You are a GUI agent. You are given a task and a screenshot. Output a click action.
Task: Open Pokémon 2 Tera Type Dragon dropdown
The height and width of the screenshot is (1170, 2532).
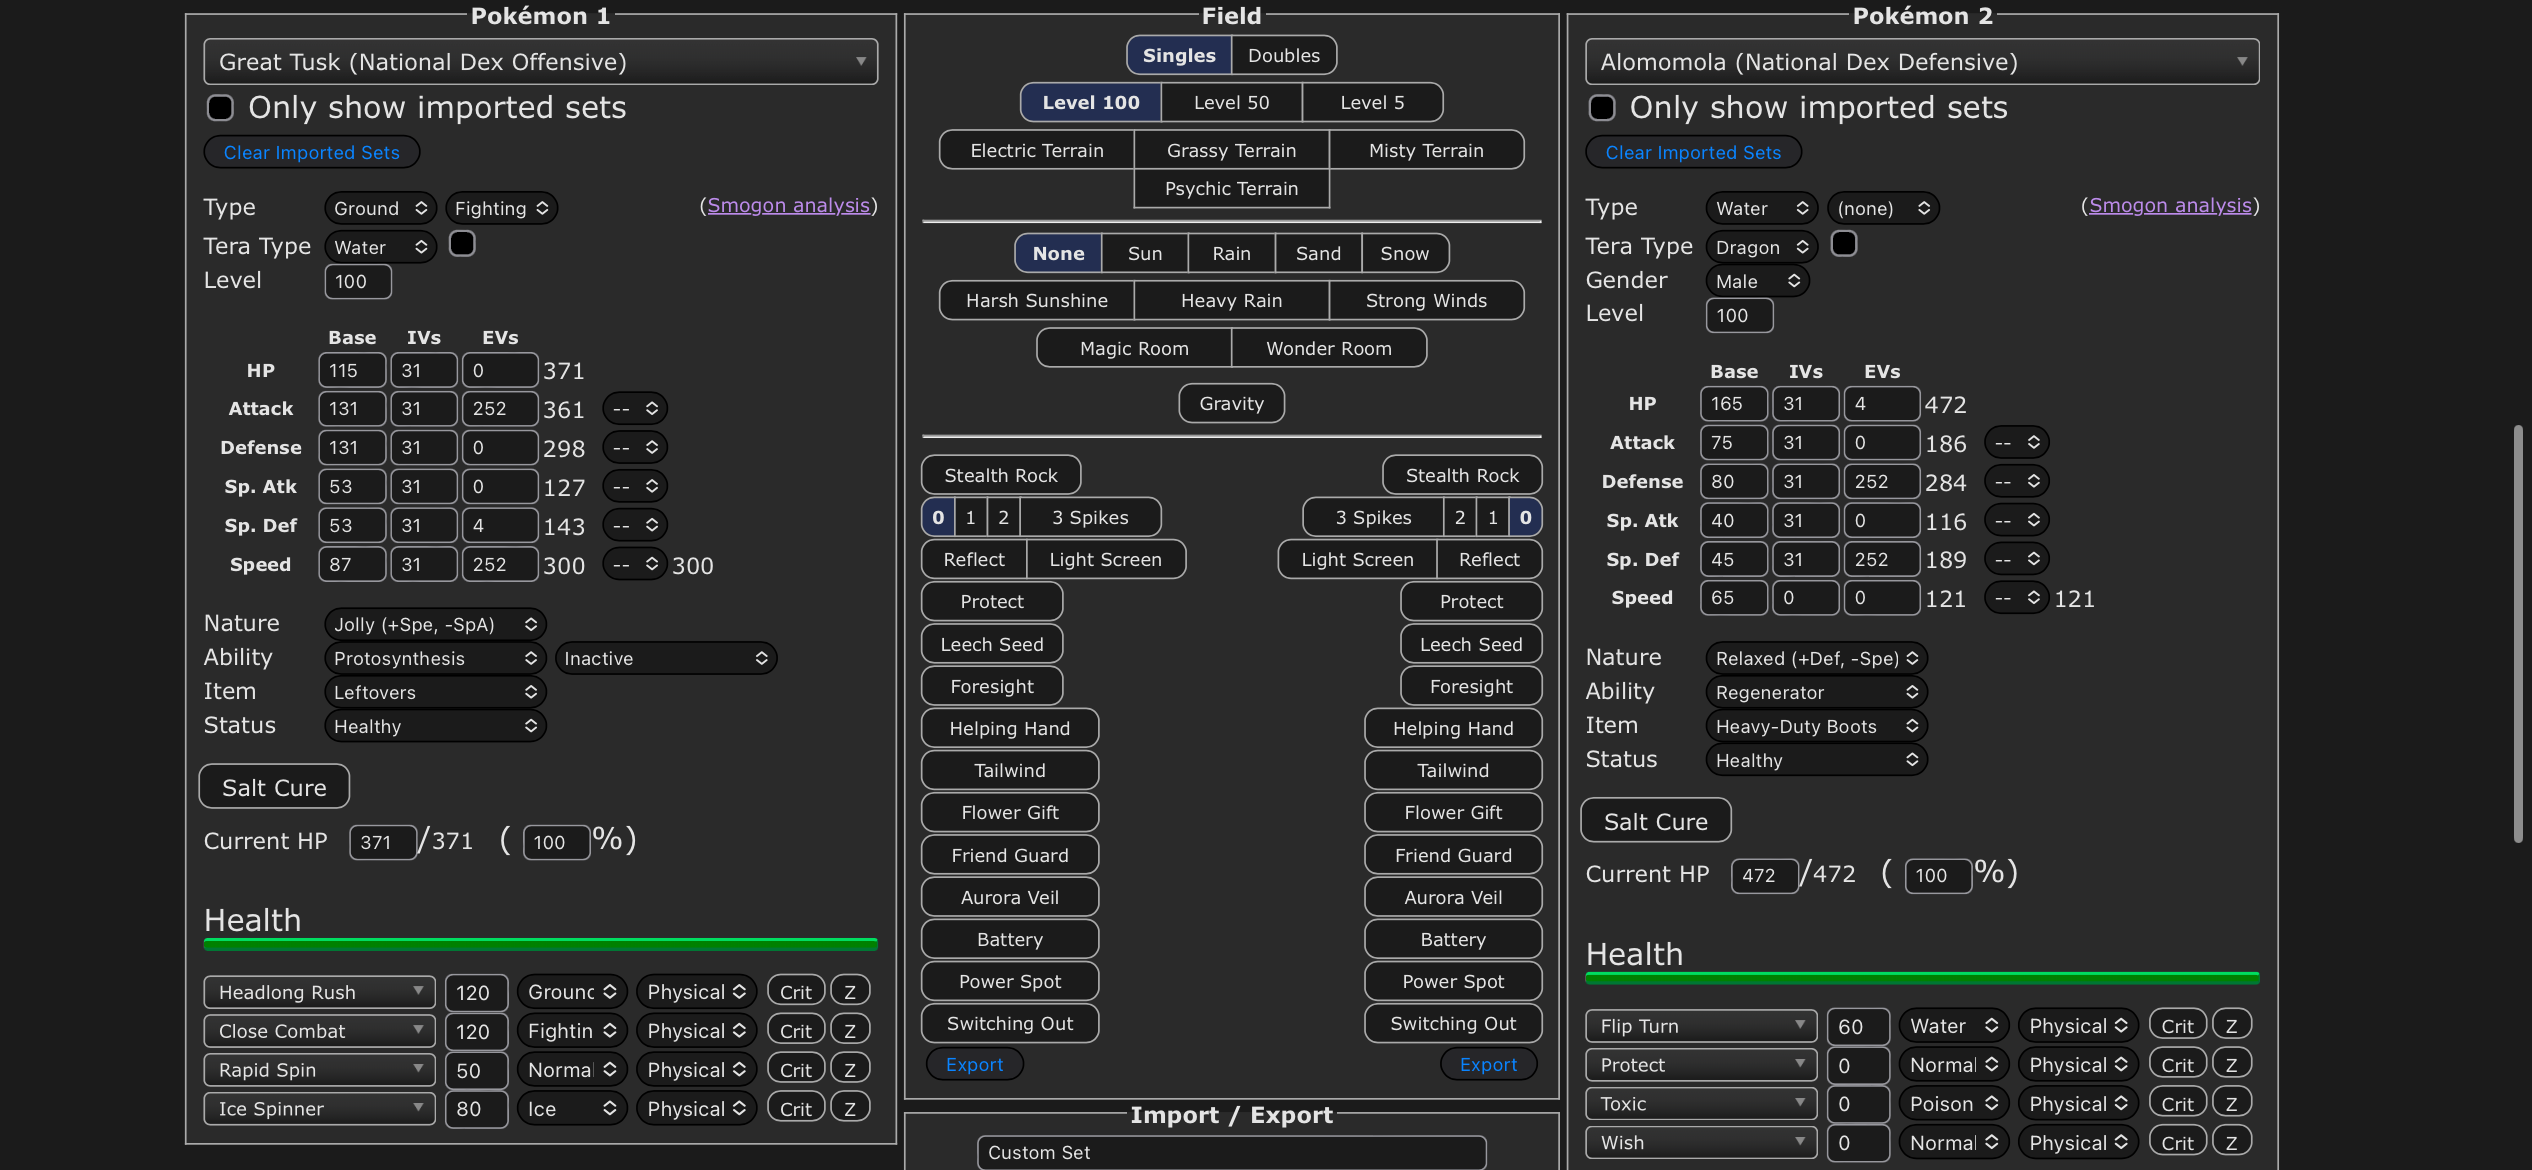tap(1762, 247)
